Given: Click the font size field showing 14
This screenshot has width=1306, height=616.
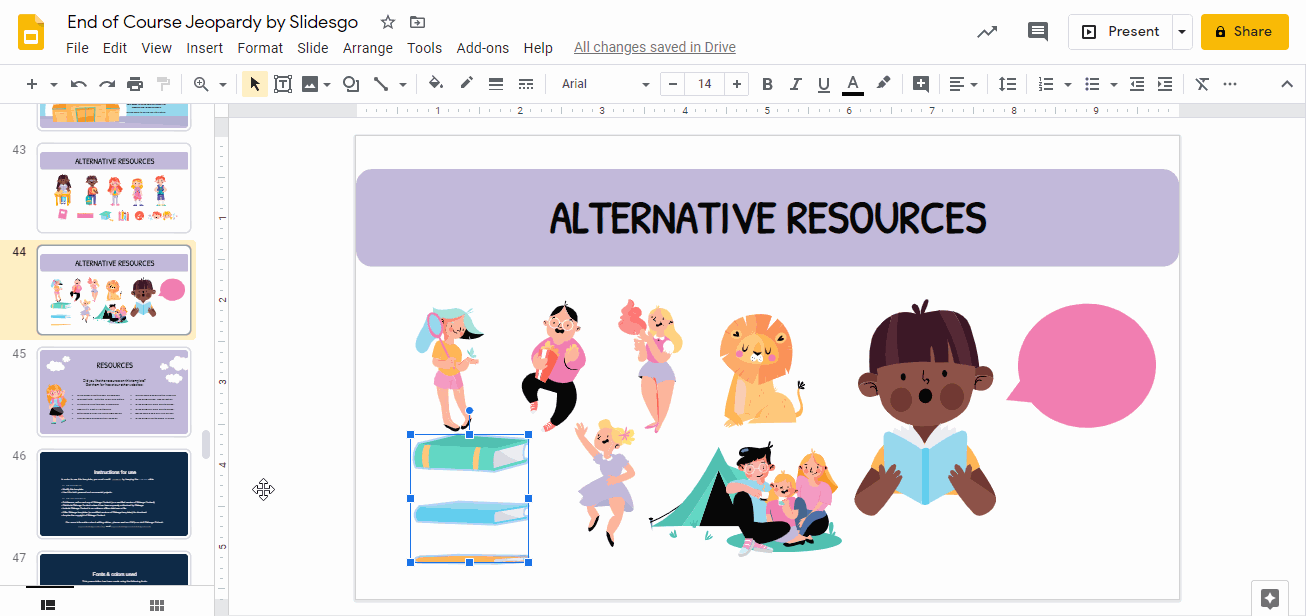Looking at the screenshot, I should [x=705, y=84].
